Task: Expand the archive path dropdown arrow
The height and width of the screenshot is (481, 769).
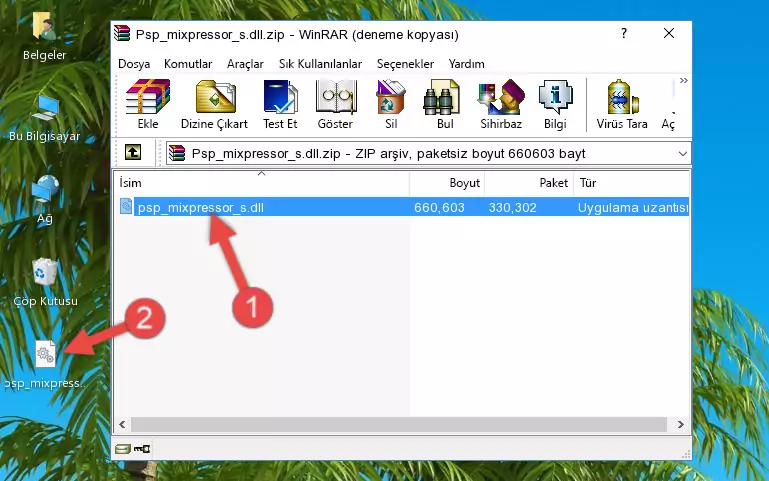Action: [682, 153]
